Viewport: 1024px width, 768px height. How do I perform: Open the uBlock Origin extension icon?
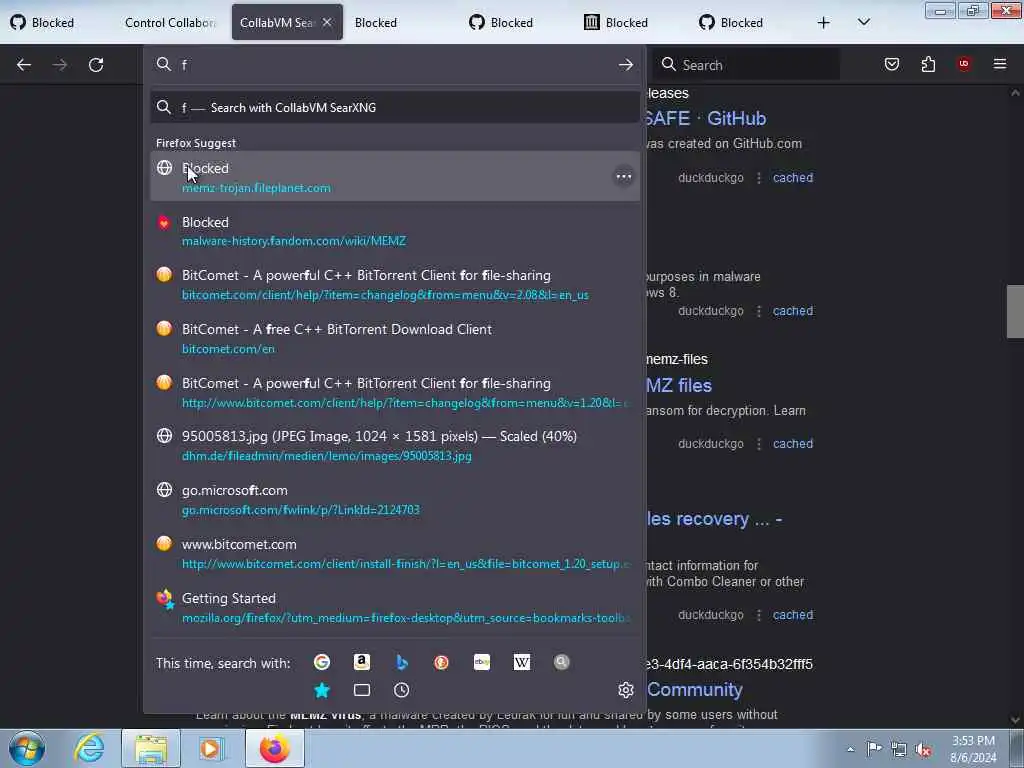tap(964, 64)
